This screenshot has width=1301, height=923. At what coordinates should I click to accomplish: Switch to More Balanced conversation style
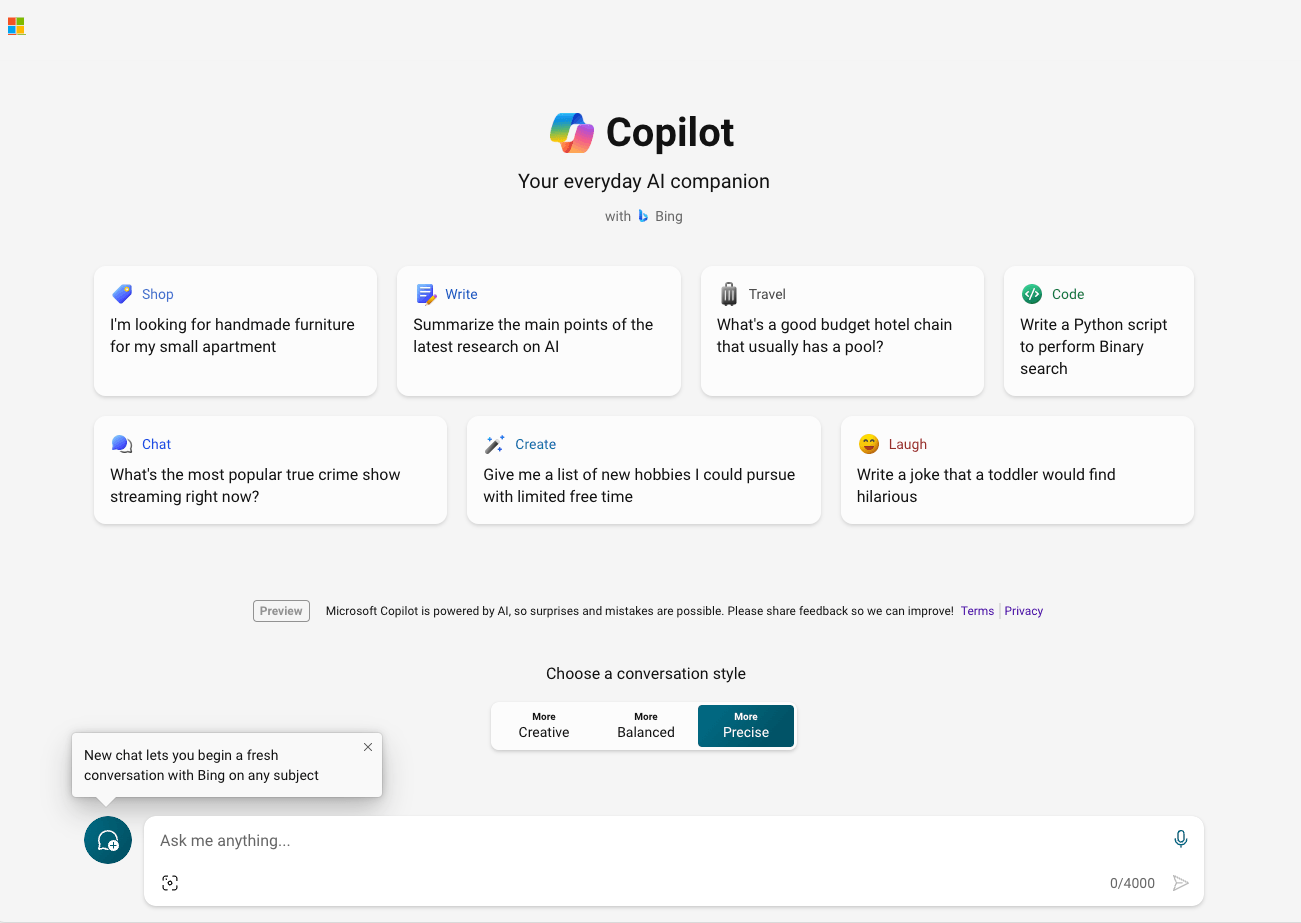pyautogui.click(x=645, y=725)
